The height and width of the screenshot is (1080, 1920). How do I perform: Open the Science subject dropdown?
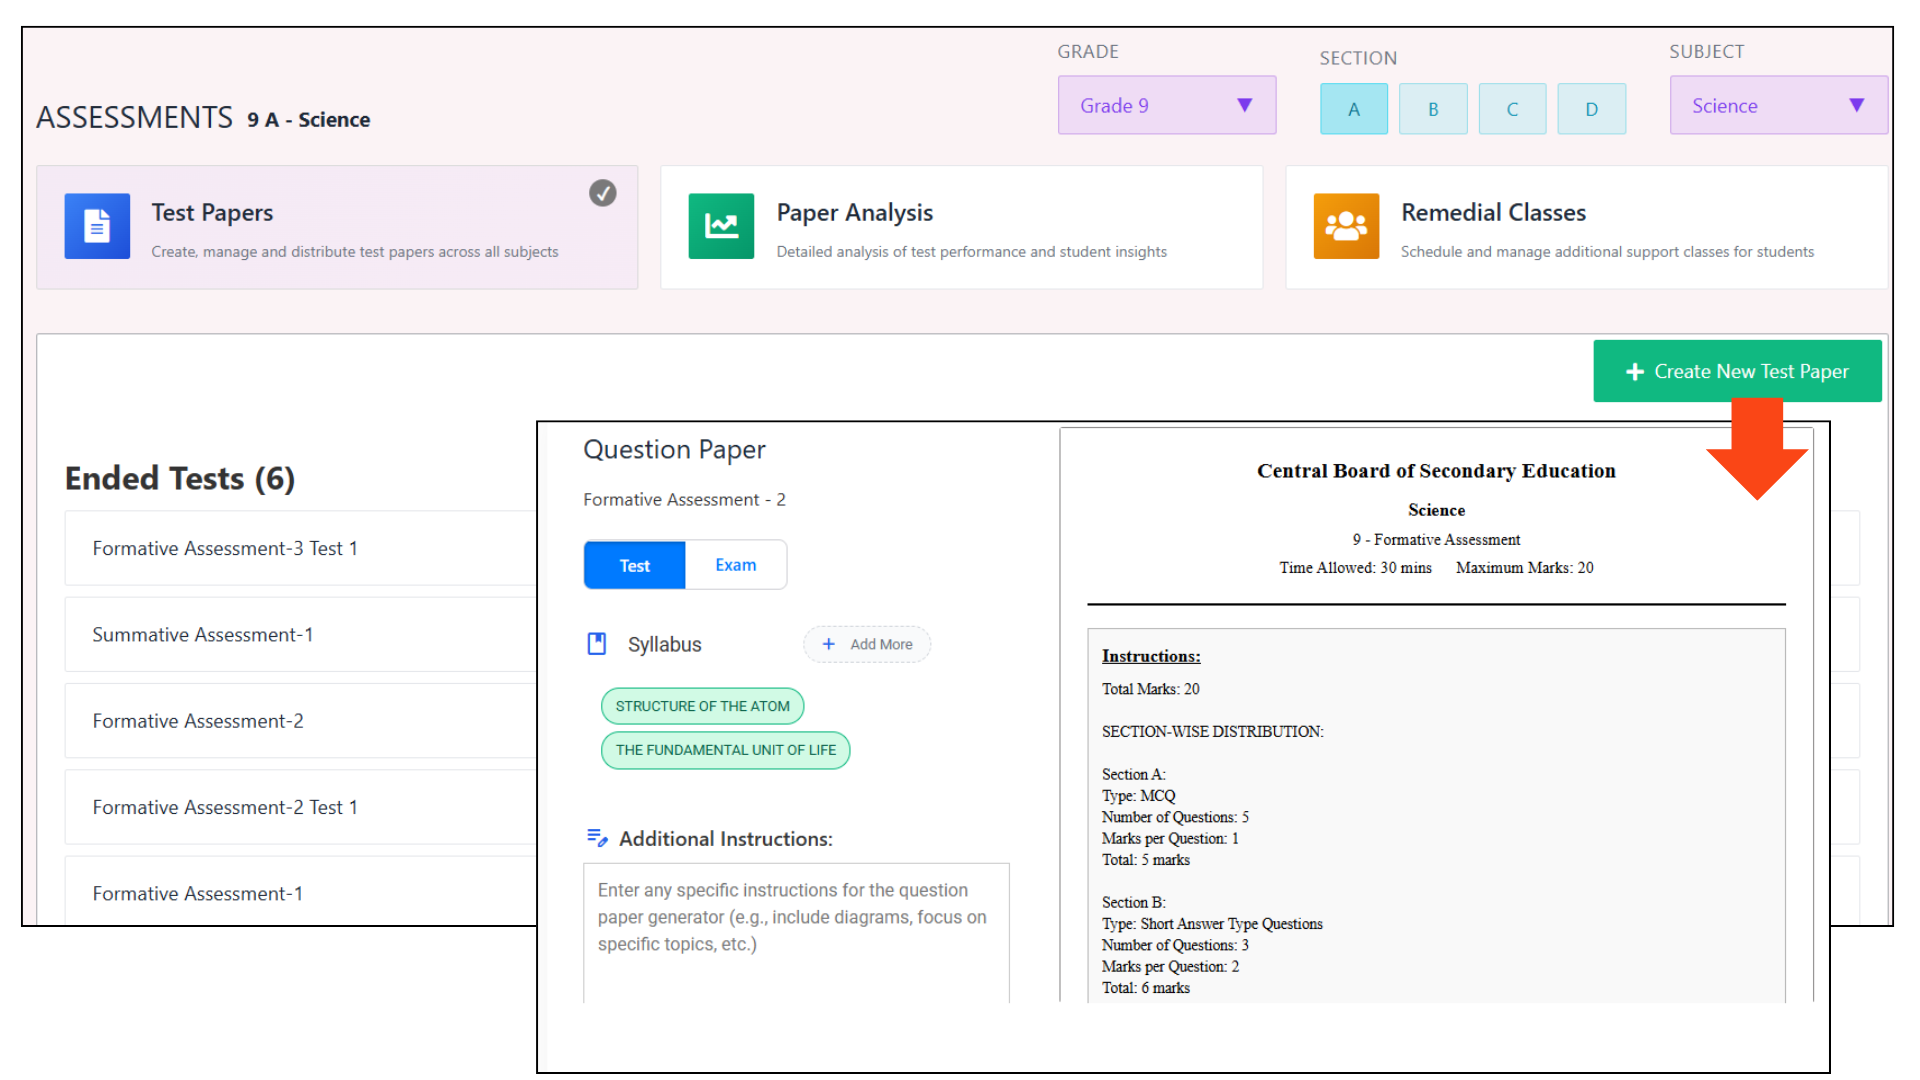[1777, 105]
